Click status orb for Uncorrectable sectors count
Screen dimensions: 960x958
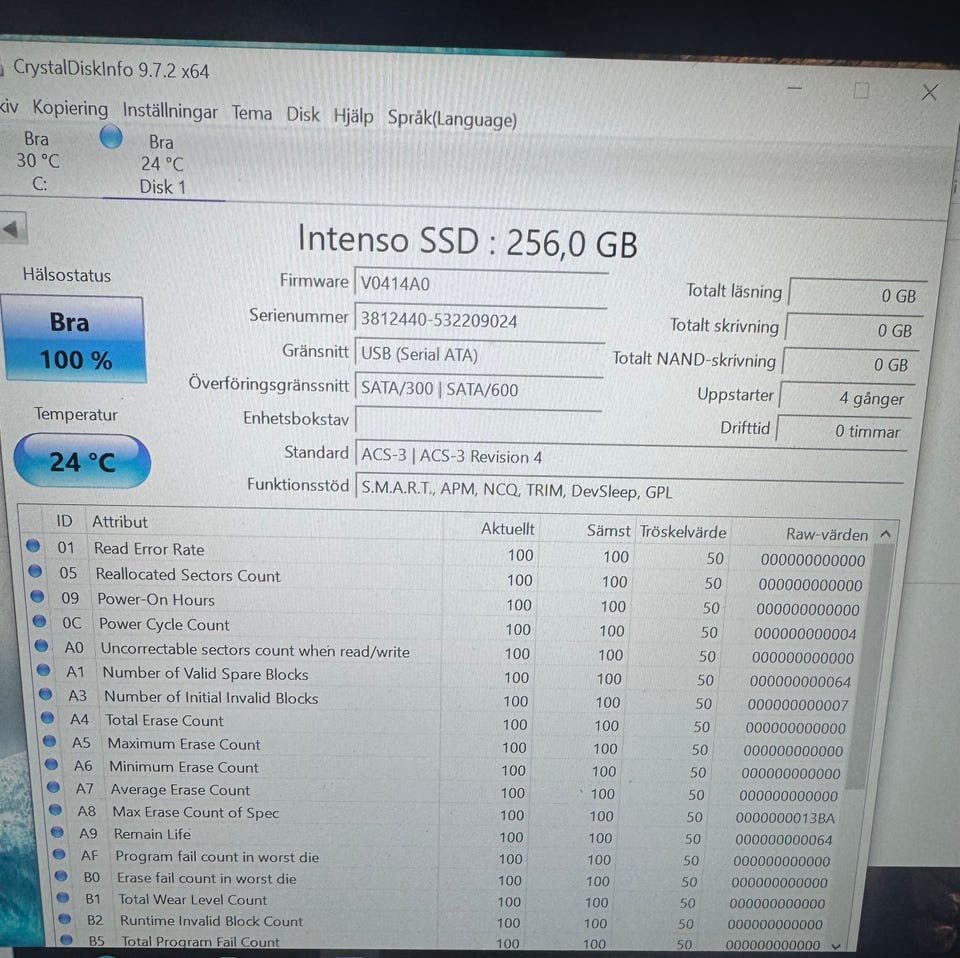[x=42, y=645]
